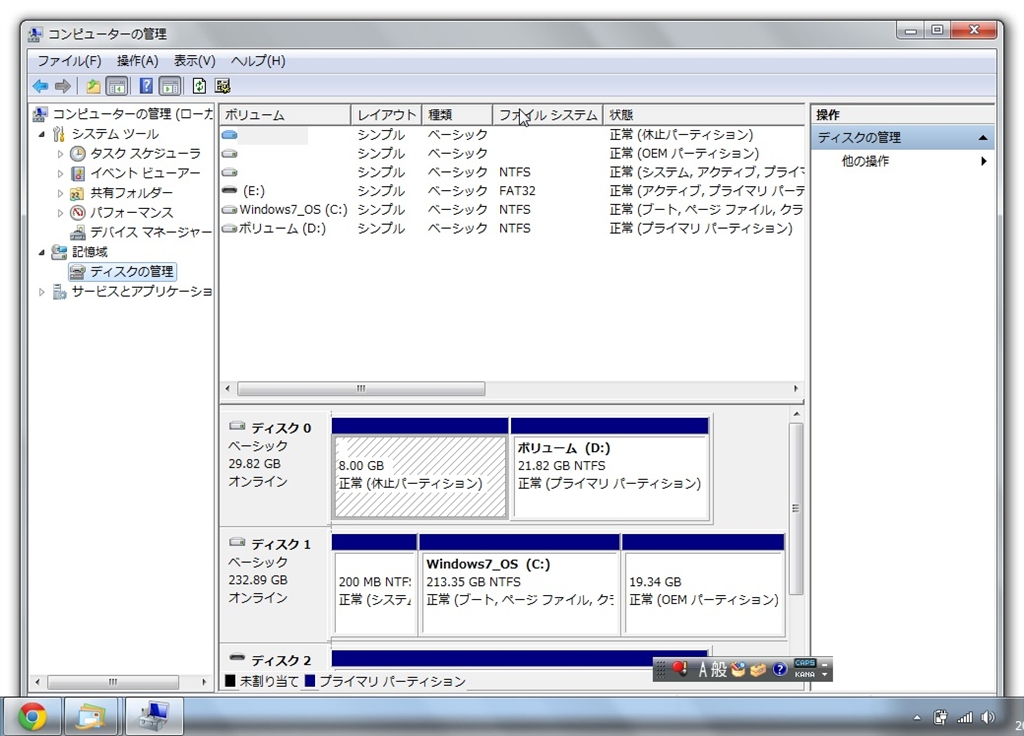Click the network signal icon in system tray
The width and height of the screenshot is (1024, 736).
(965, 718)
